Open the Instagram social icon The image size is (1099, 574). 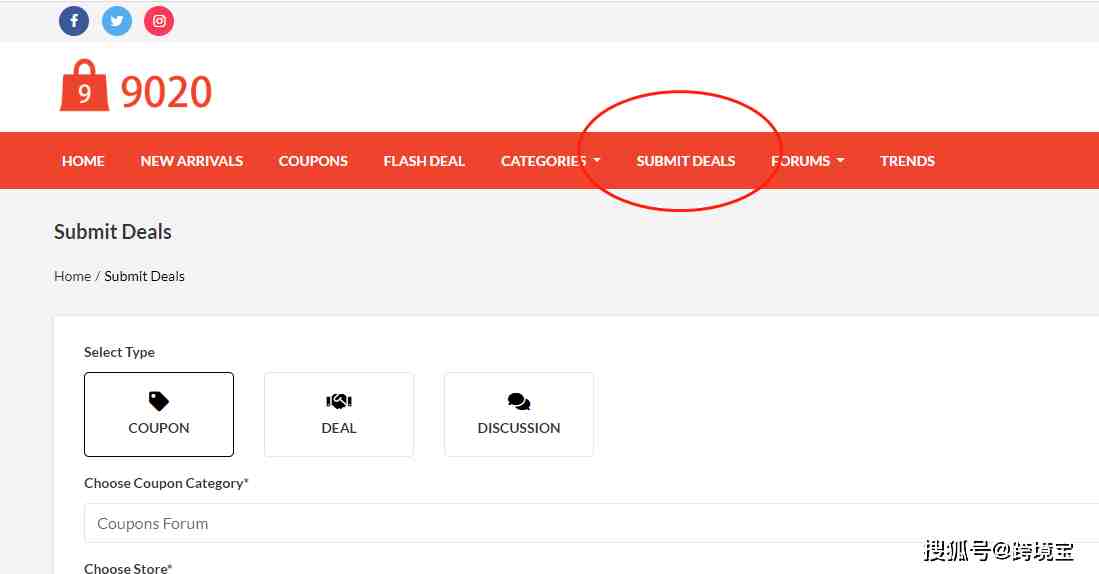click(159, 21)
